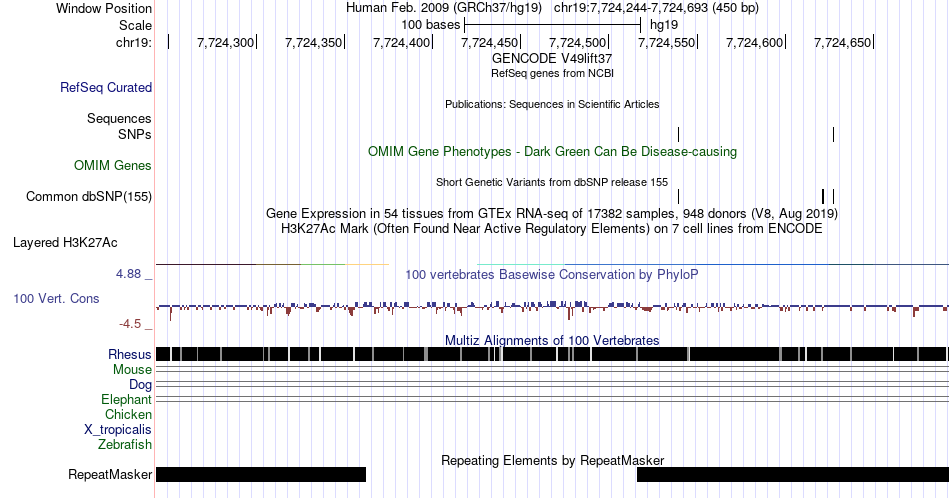
Task: Open H3K27Ac Mark ENCODE track title
Action: point(552,228)
